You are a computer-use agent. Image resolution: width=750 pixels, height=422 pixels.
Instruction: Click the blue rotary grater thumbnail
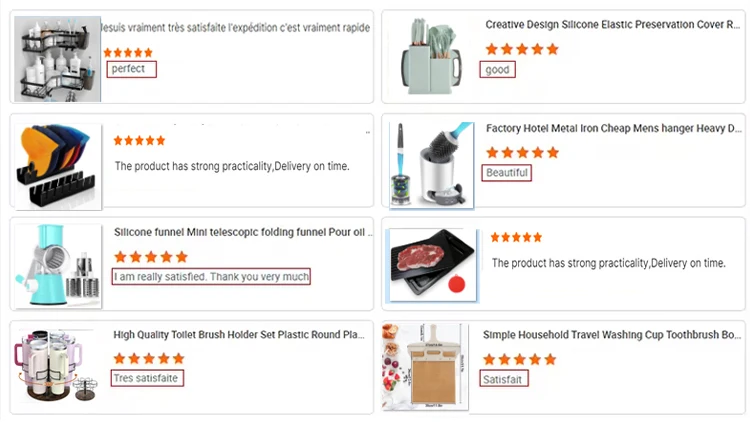point(57,266)
